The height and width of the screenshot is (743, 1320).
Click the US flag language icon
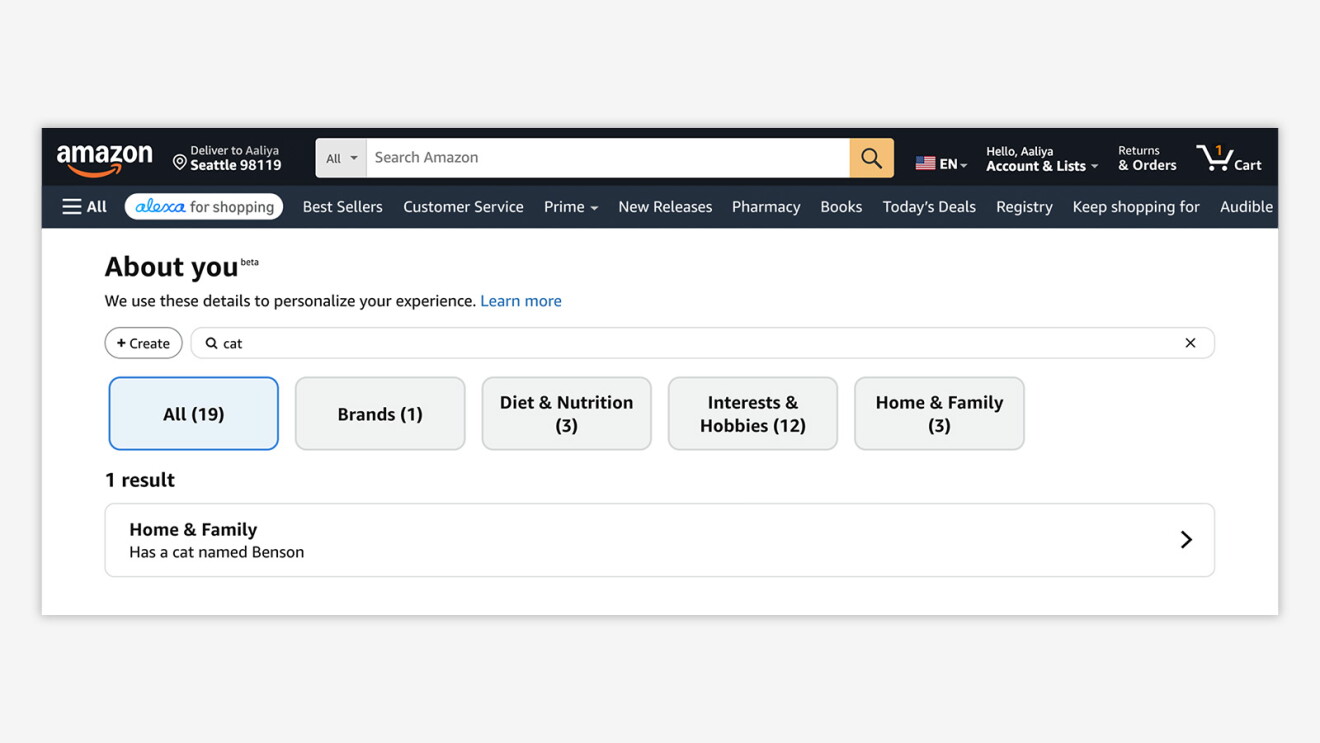click(x=925, y=163)
